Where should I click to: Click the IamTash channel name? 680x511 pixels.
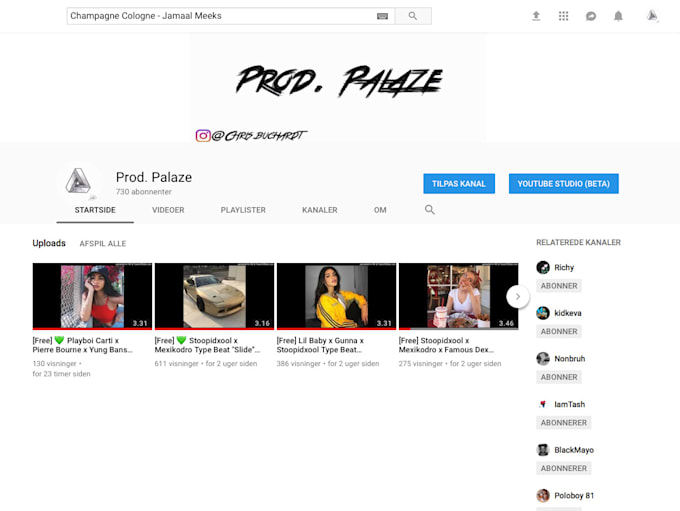coord(569,404)
